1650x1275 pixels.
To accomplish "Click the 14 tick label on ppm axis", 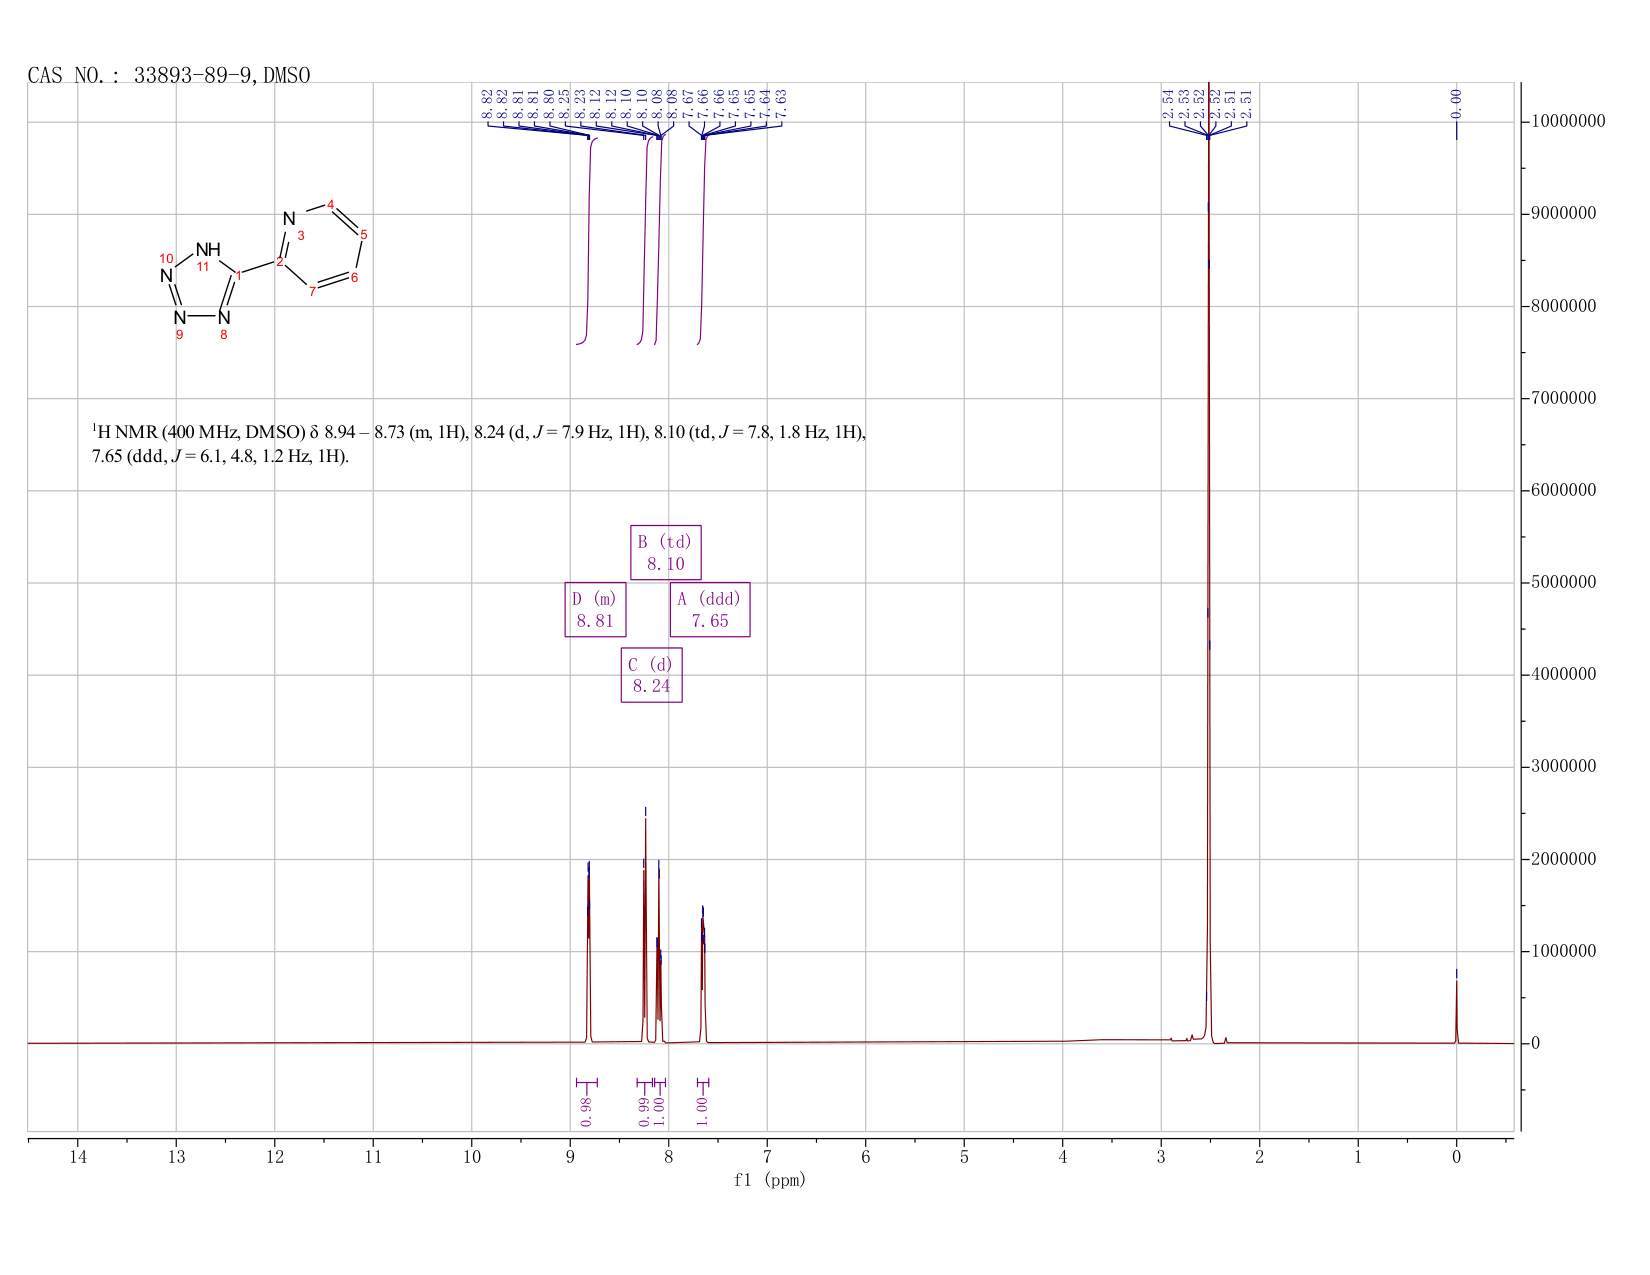I will (78, 1157).
